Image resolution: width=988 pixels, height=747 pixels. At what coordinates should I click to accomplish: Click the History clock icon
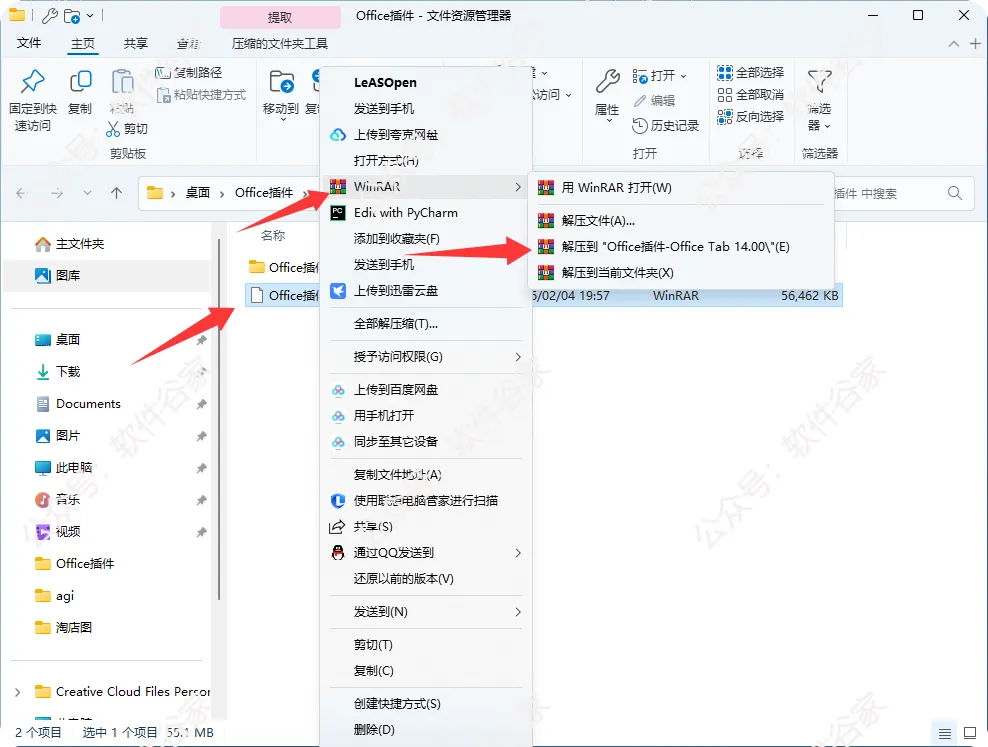pos(639,125)
